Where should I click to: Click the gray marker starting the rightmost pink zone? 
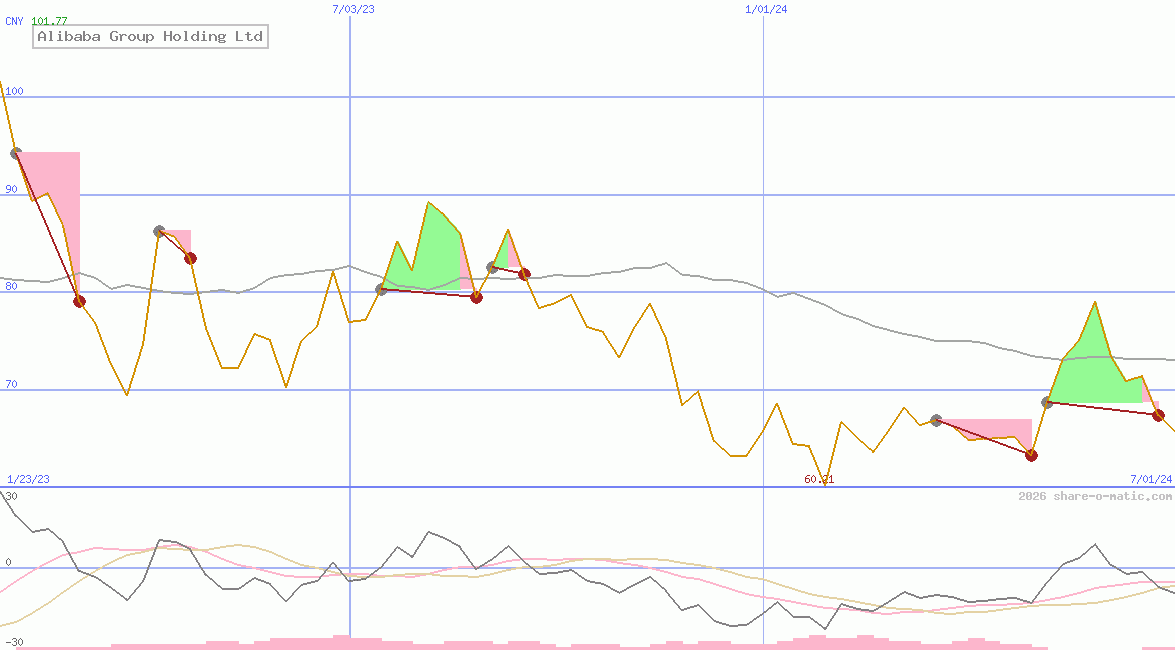(x=936, y=419)
